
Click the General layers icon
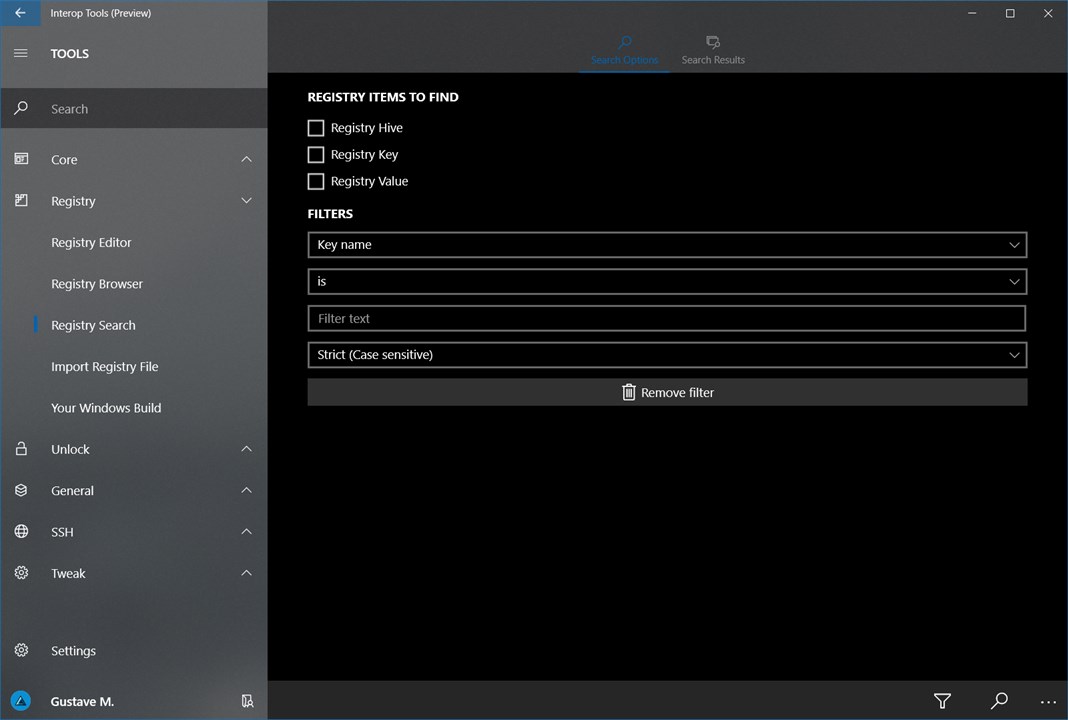(x=21, y=490)
